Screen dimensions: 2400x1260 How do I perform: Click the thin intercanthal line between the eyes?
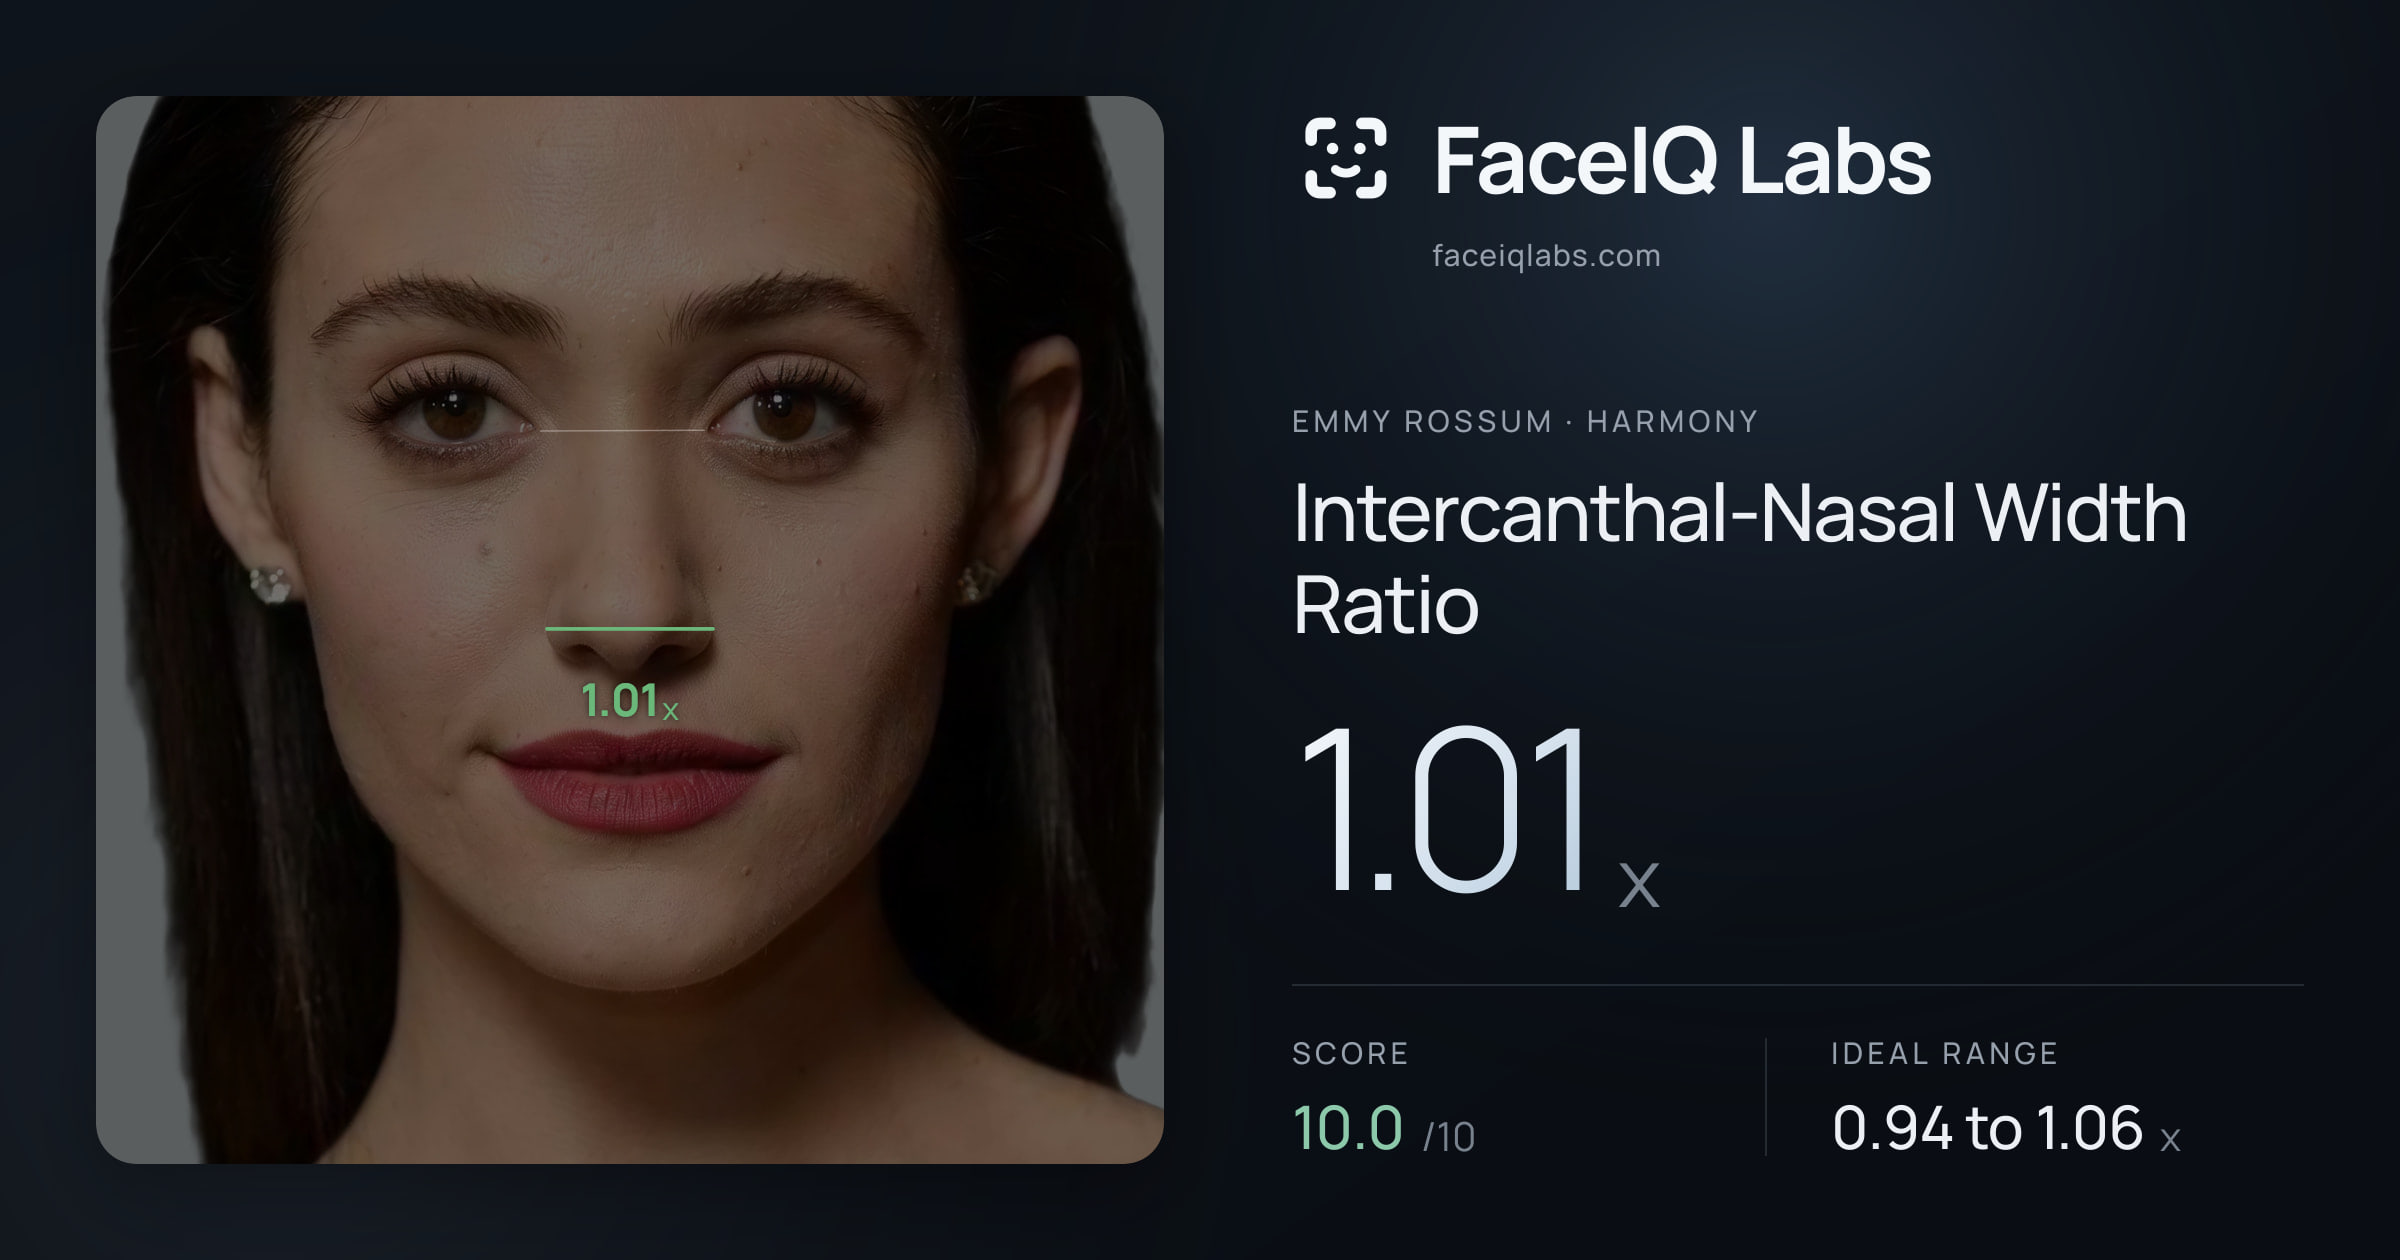coord(622,431)
